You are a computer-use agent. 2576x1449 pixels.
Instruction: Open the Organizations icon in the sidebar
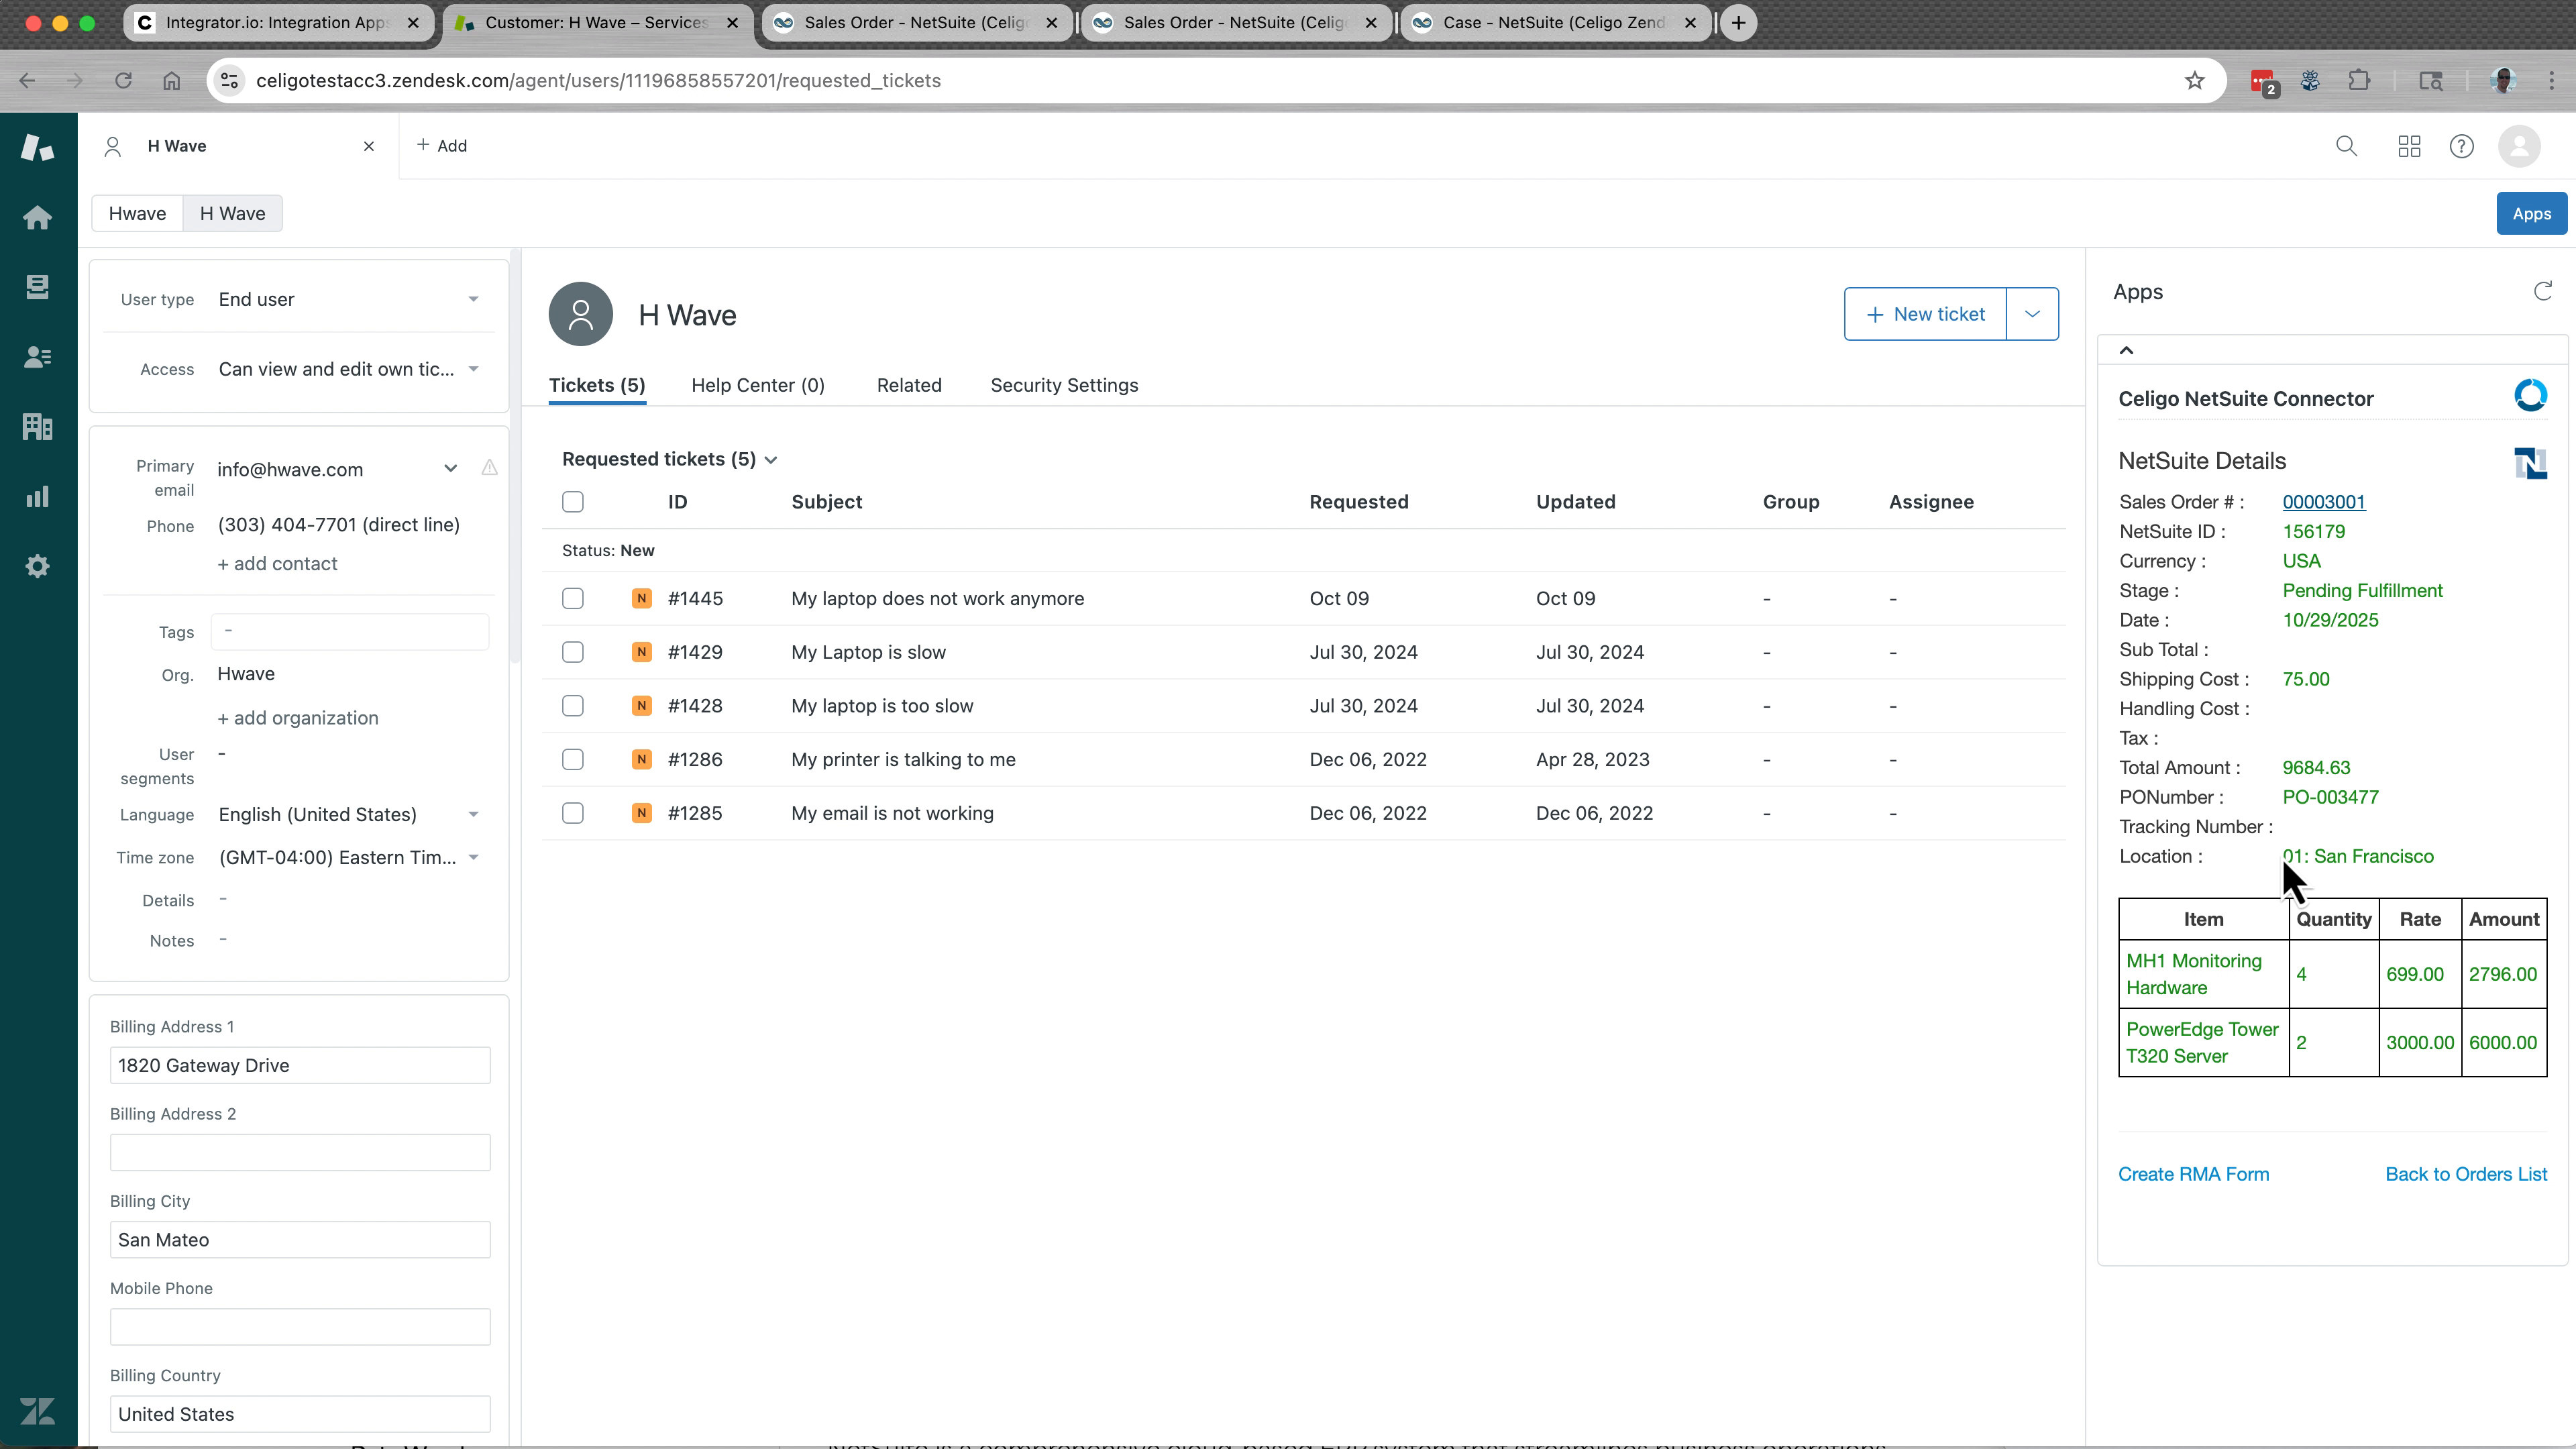pos(37,426)
